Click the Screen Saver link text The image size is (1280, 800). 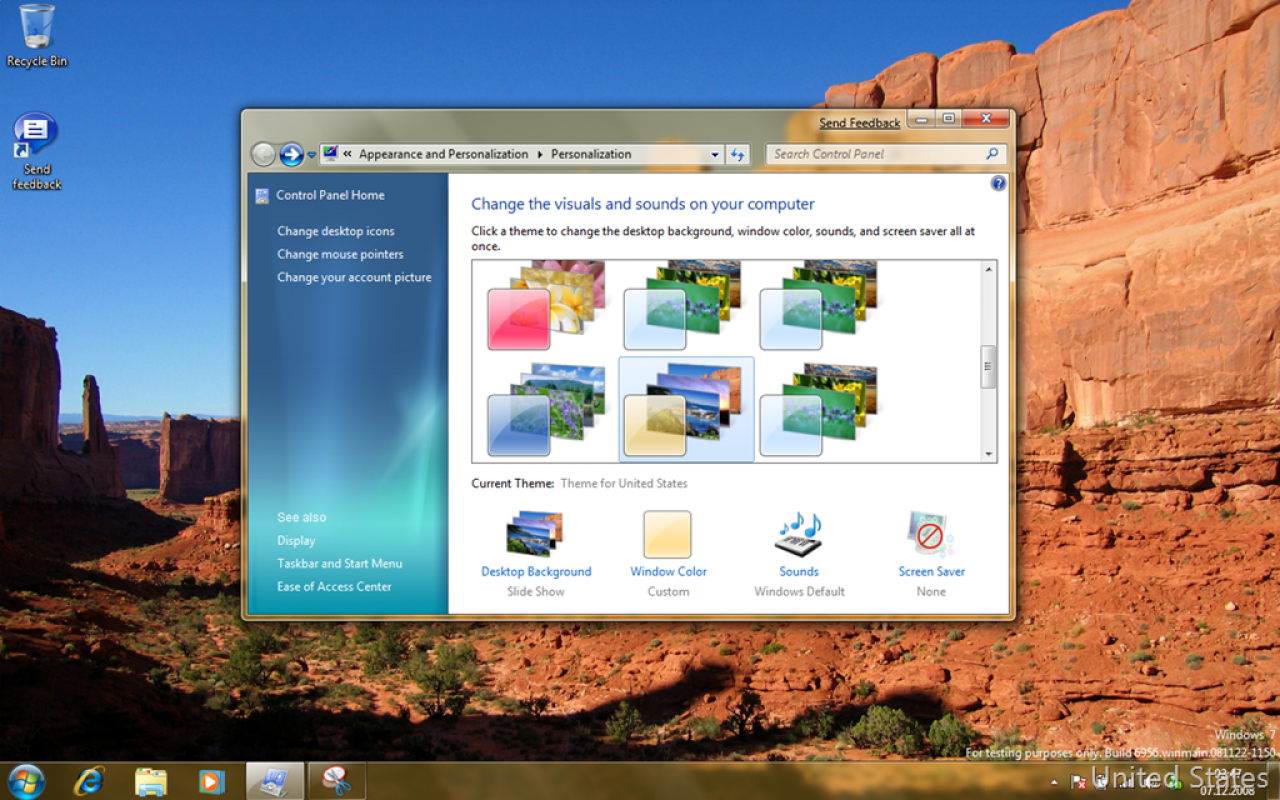931,572
